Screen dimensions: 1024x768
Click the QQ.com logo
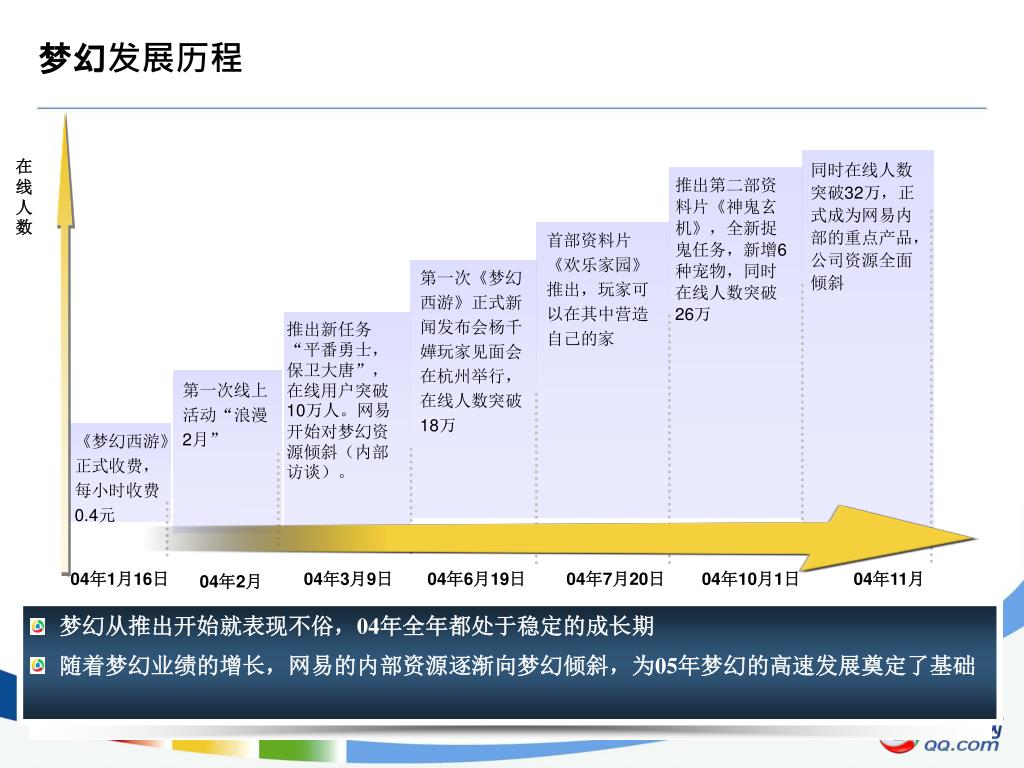pyautogui.click(x=940, y=741)
